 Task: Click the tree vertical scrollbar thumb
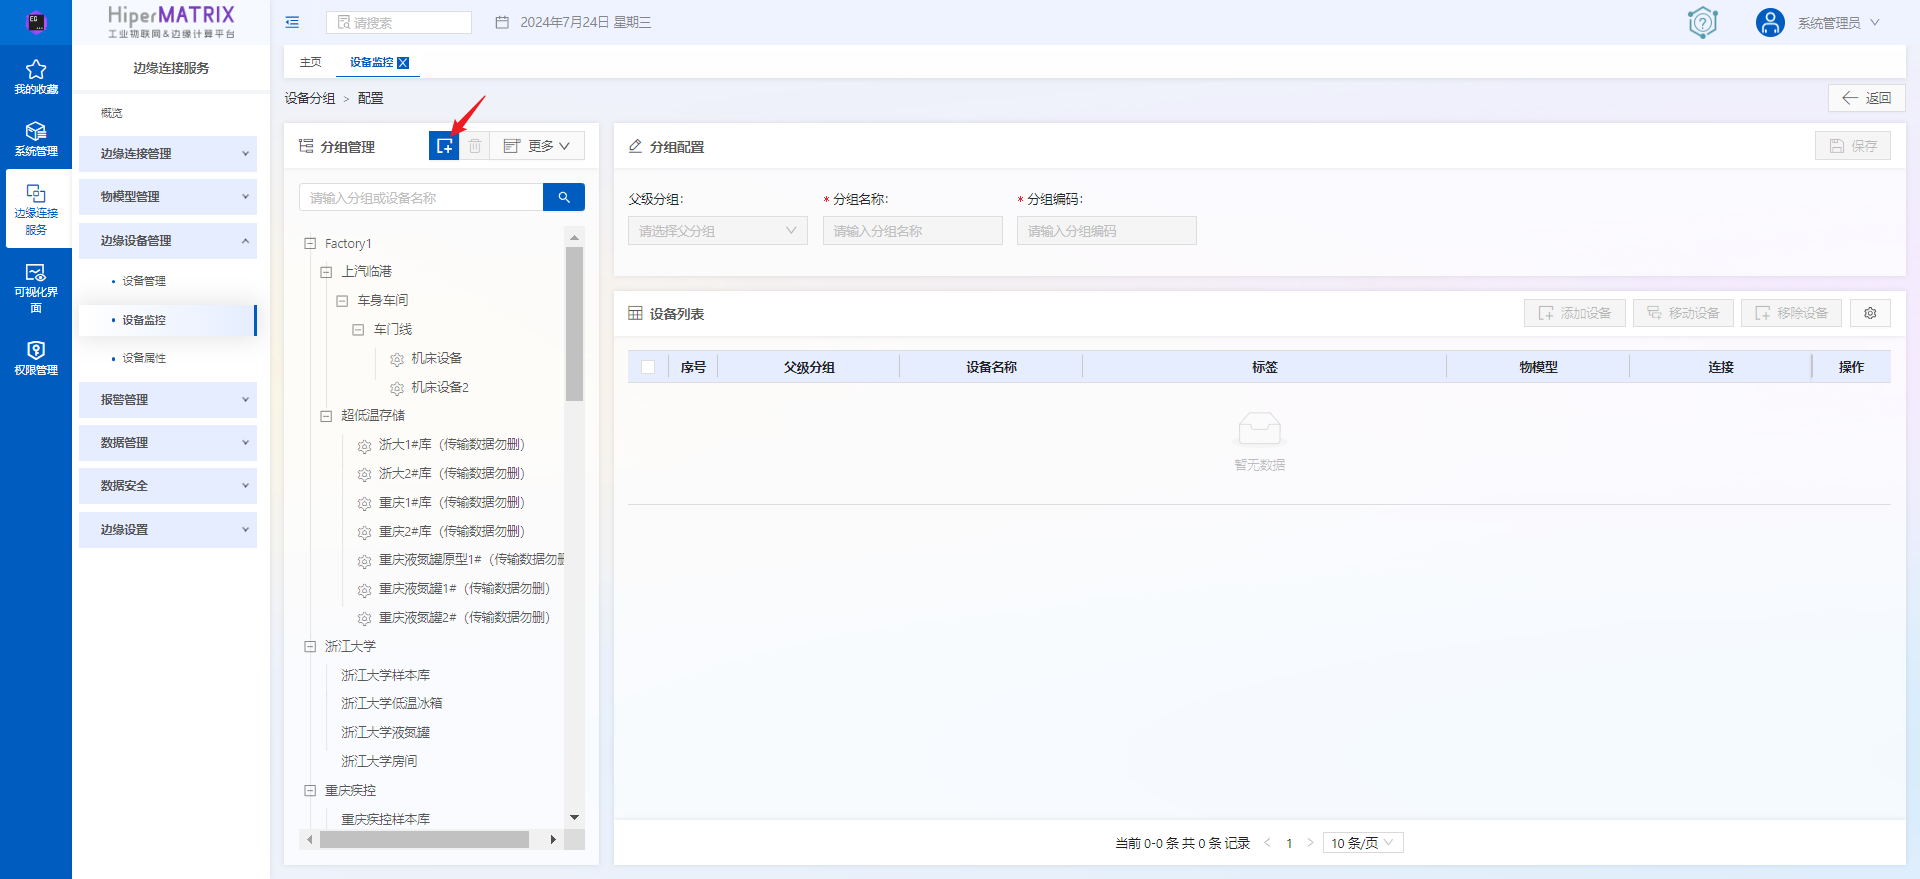[x=574, y=324]
